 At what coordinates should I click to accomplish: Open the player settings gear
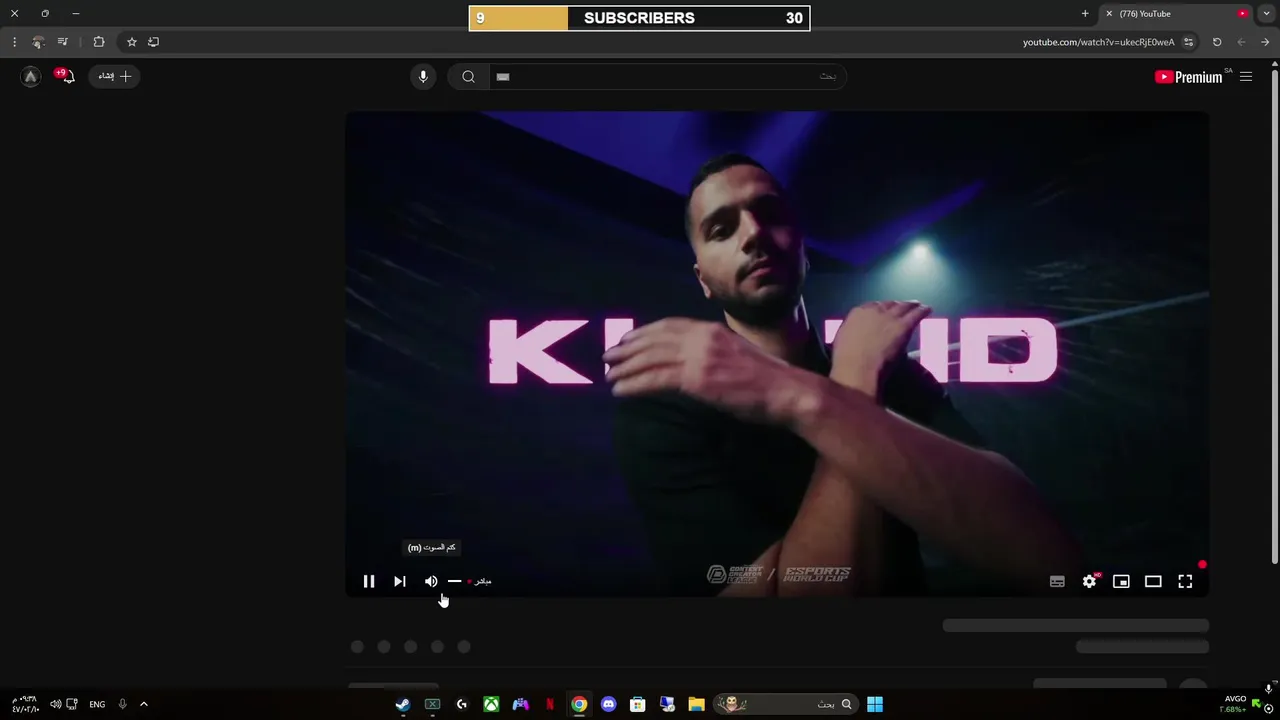click(1090, 581)
